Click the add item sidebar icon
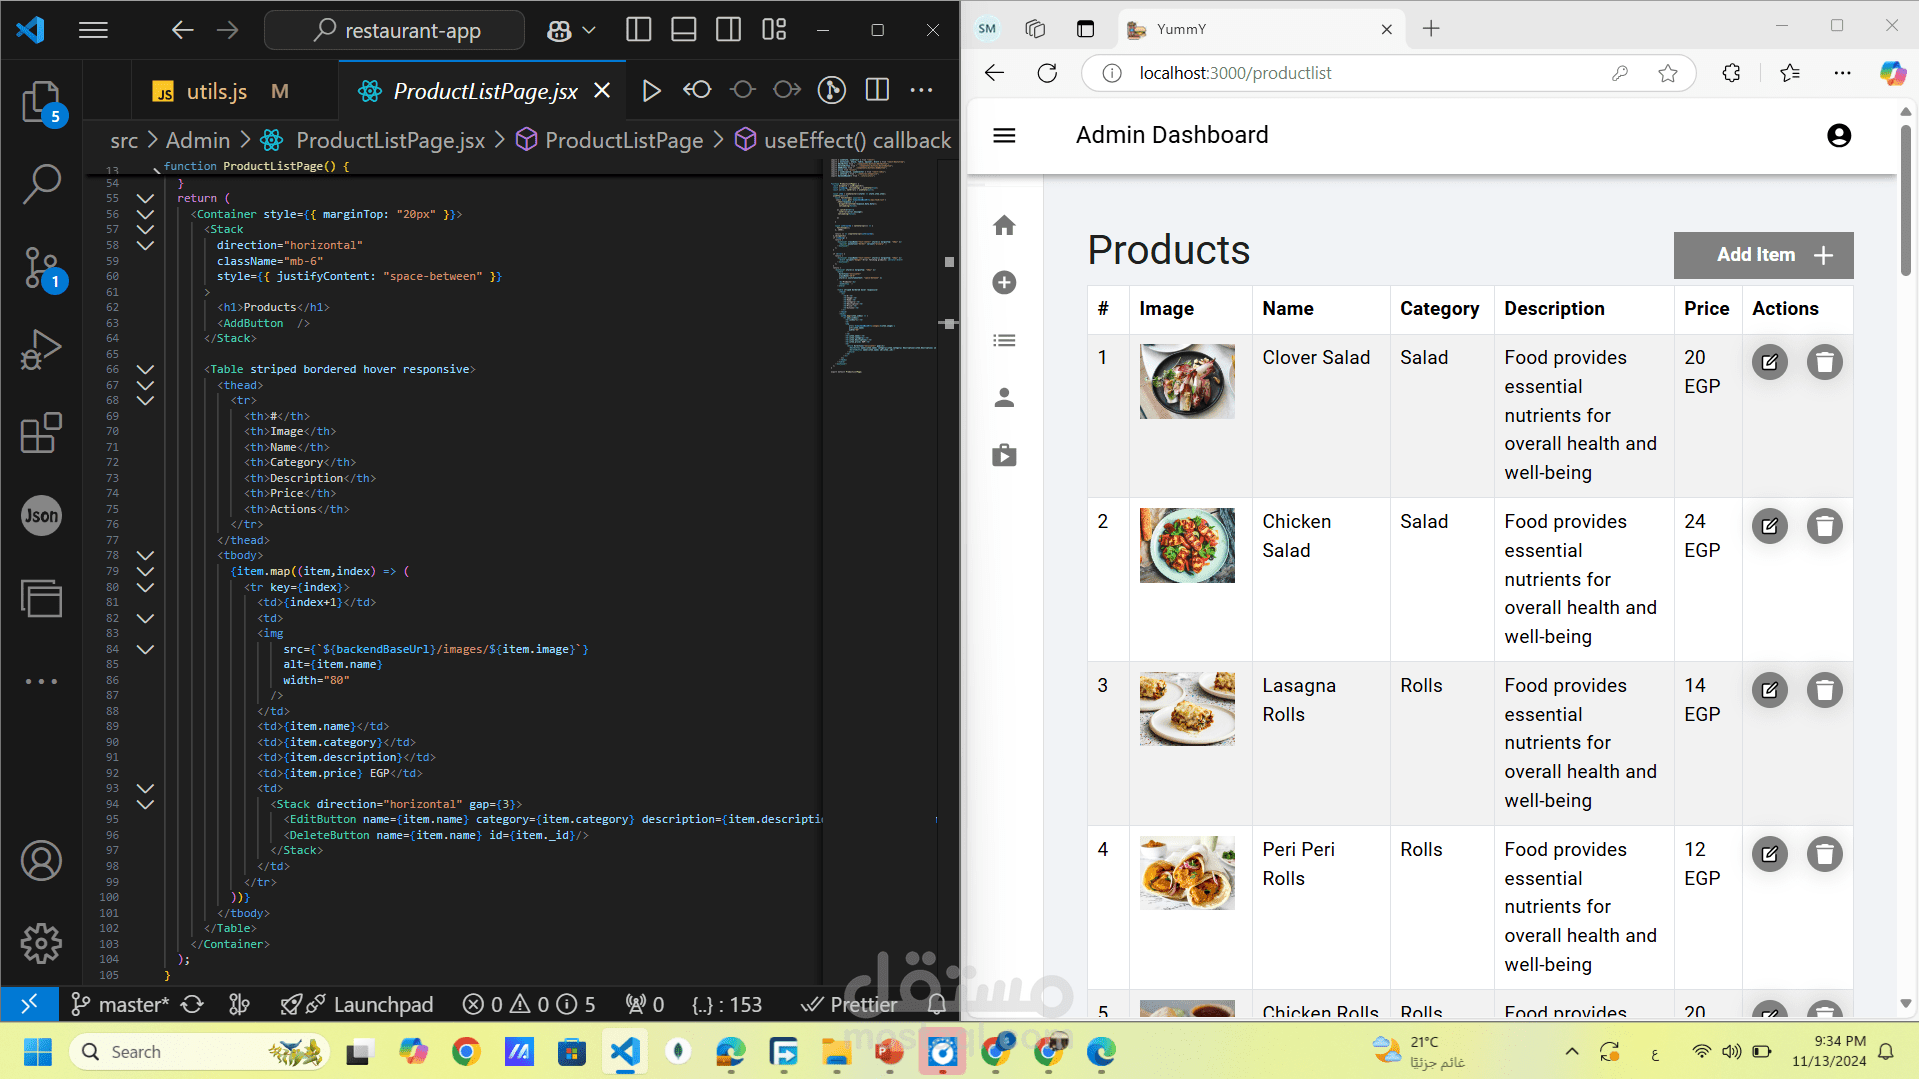This screenshot has height=1079, width=1919. pos(1004,283)
